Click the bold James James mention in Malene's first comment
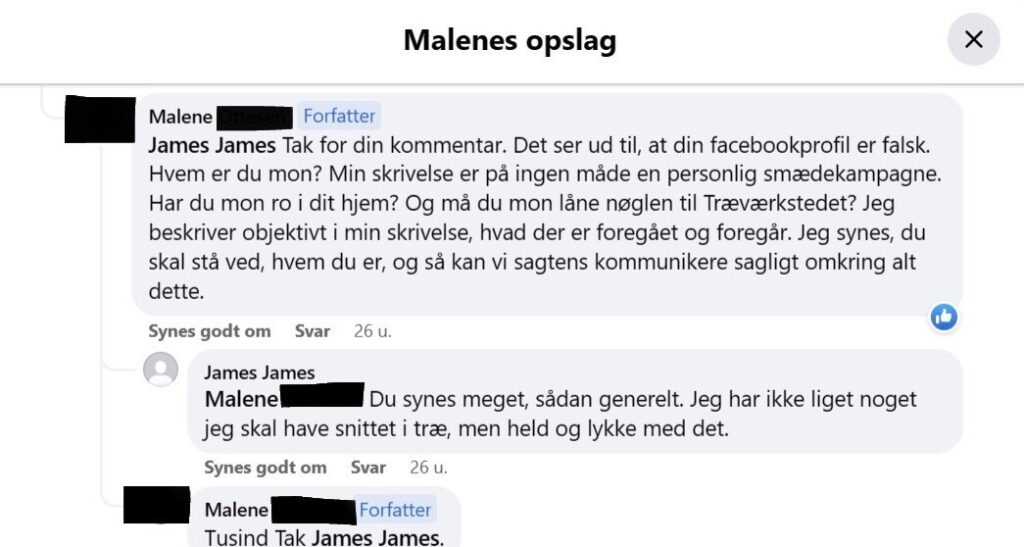 pyautogui.click(x=212, y=145)
